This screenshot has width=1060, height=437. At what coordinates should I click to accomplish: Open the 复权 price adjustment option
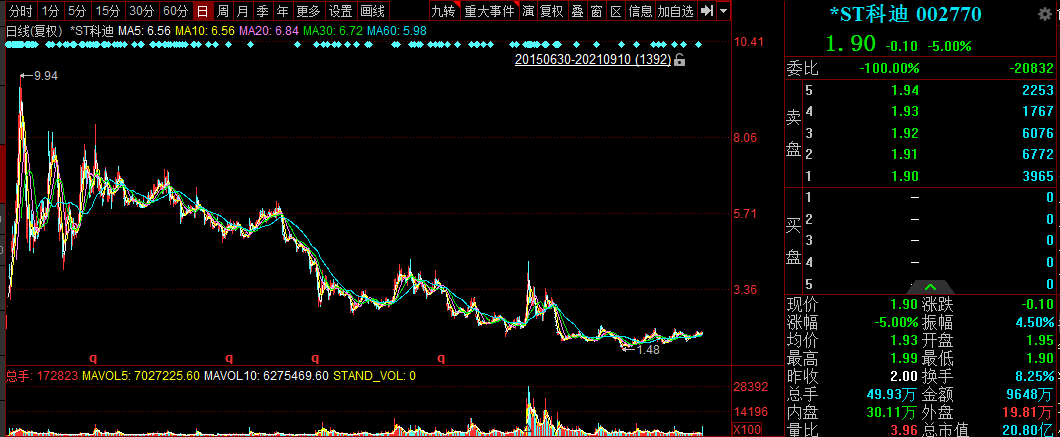point(552,11)
